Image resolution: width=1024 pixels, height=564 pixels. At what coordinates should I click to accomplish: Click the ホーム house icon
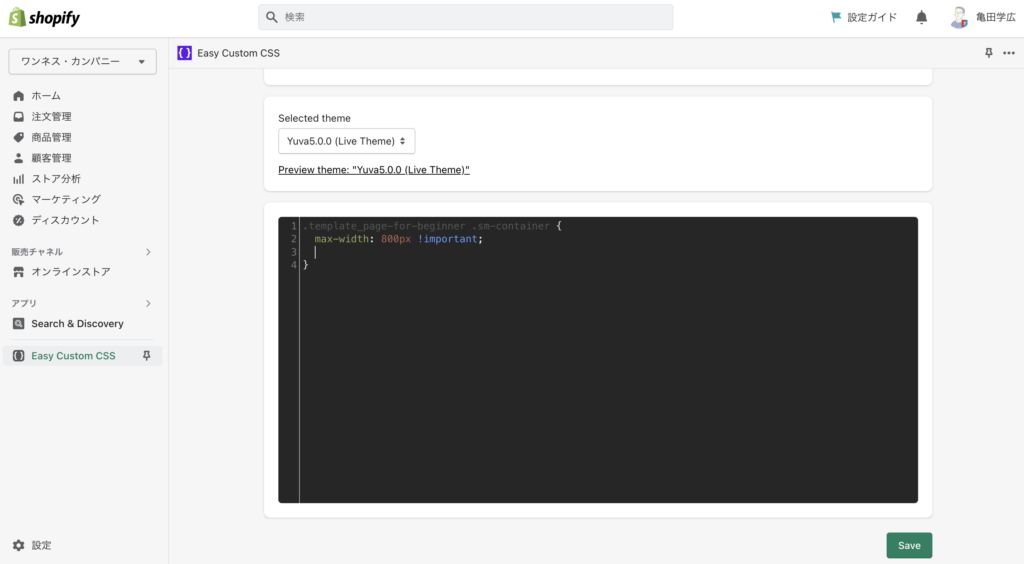pos(18,96)
